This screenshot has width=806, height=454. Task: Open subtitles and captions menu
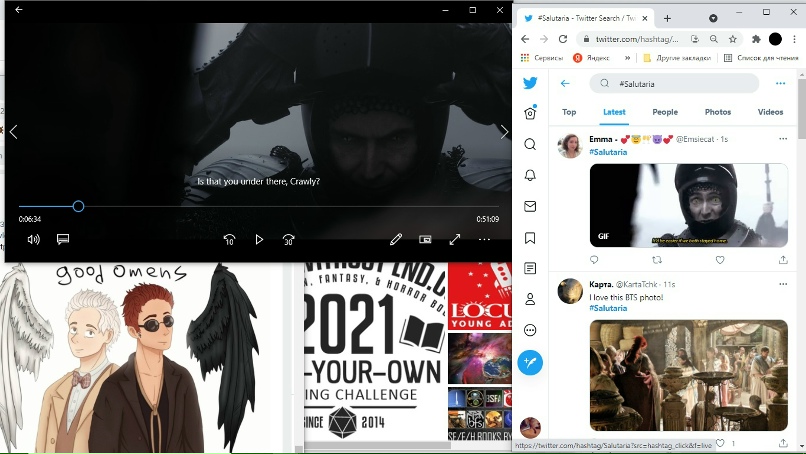tap(62, 240)
